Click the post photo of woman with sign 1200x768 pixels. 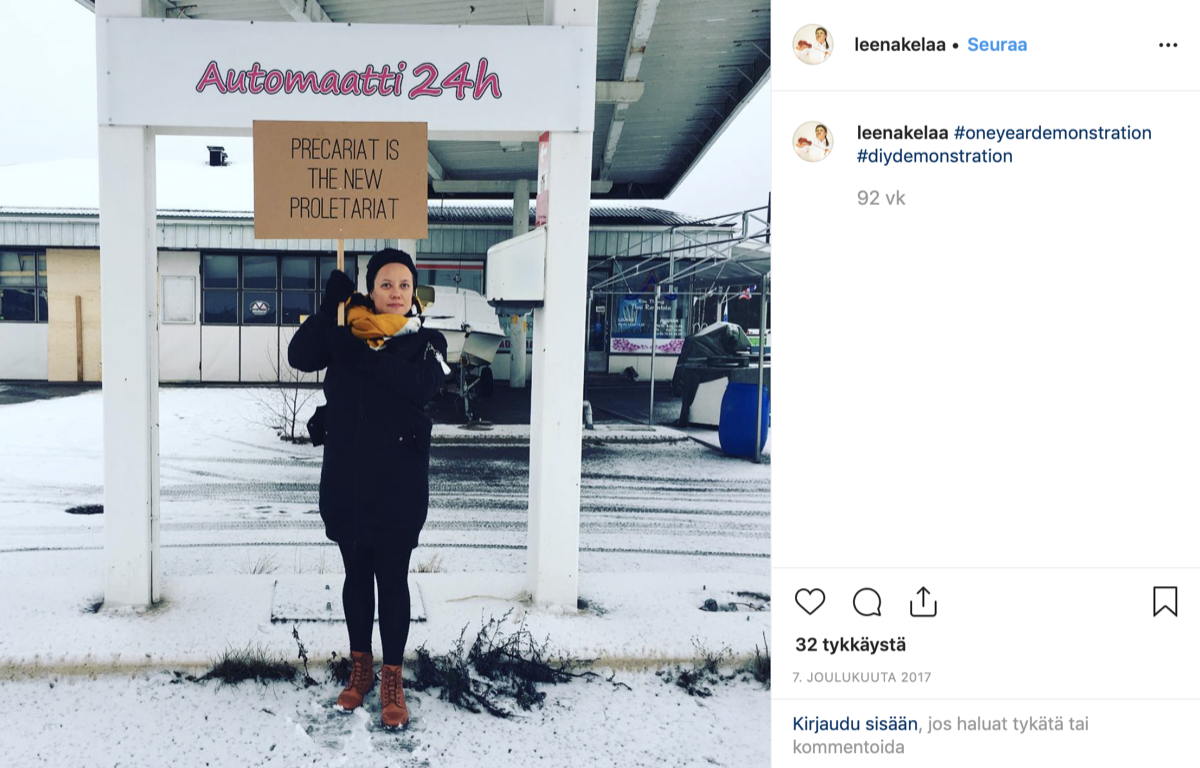[385, 384]
